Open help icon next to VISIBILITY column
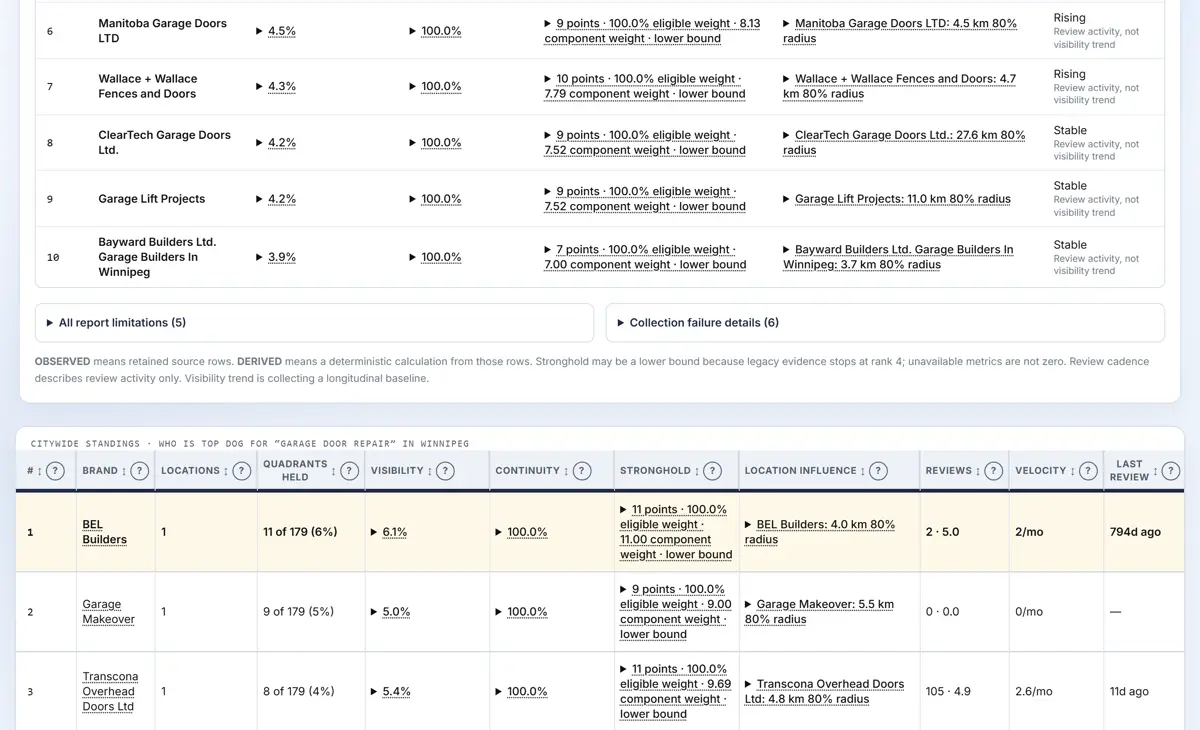This screenshot has height=730, width=1200. 445,471
